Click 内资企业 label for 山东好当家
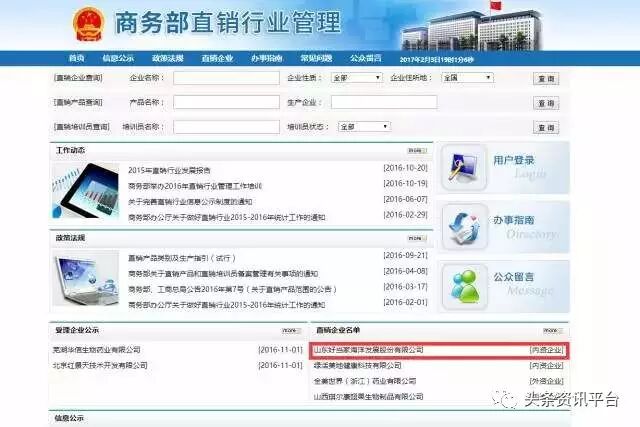640x427 pixels. point(547,350)
